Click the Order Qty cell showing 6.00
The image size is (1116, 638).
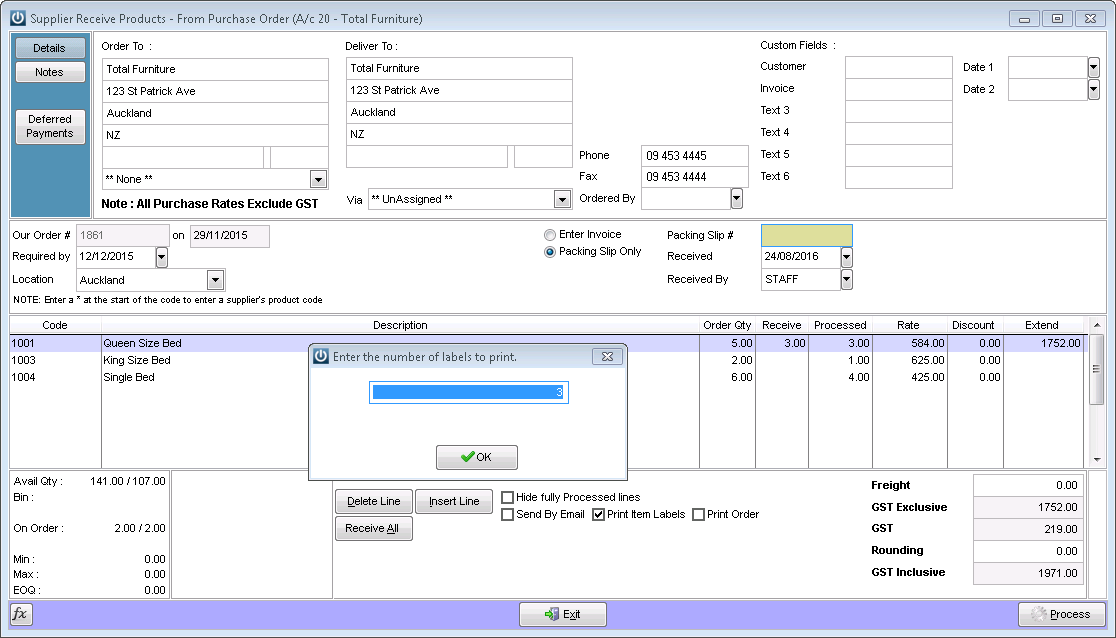[727, 377]
